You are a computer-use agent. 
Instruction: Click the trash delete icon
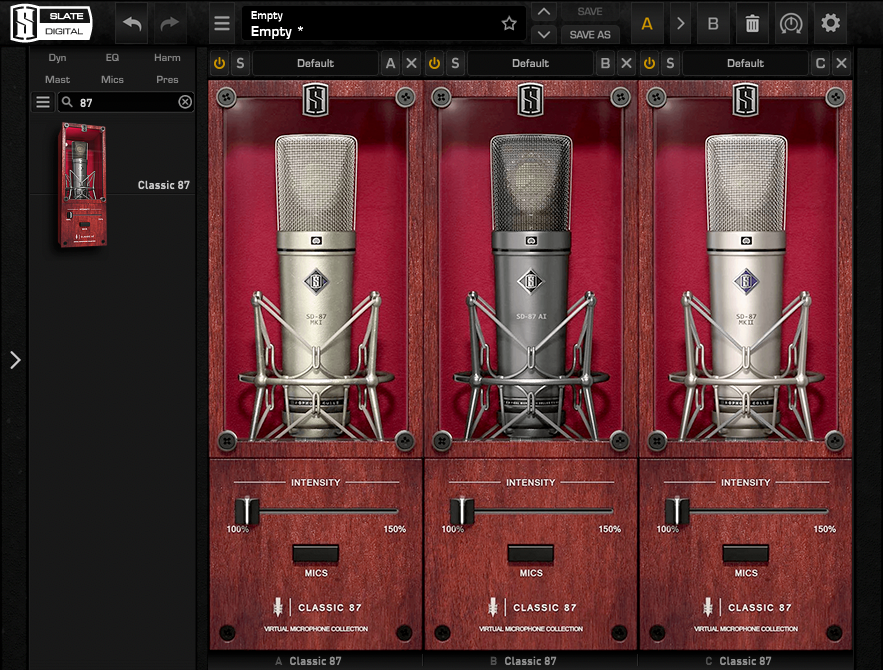tap(752, 23)
